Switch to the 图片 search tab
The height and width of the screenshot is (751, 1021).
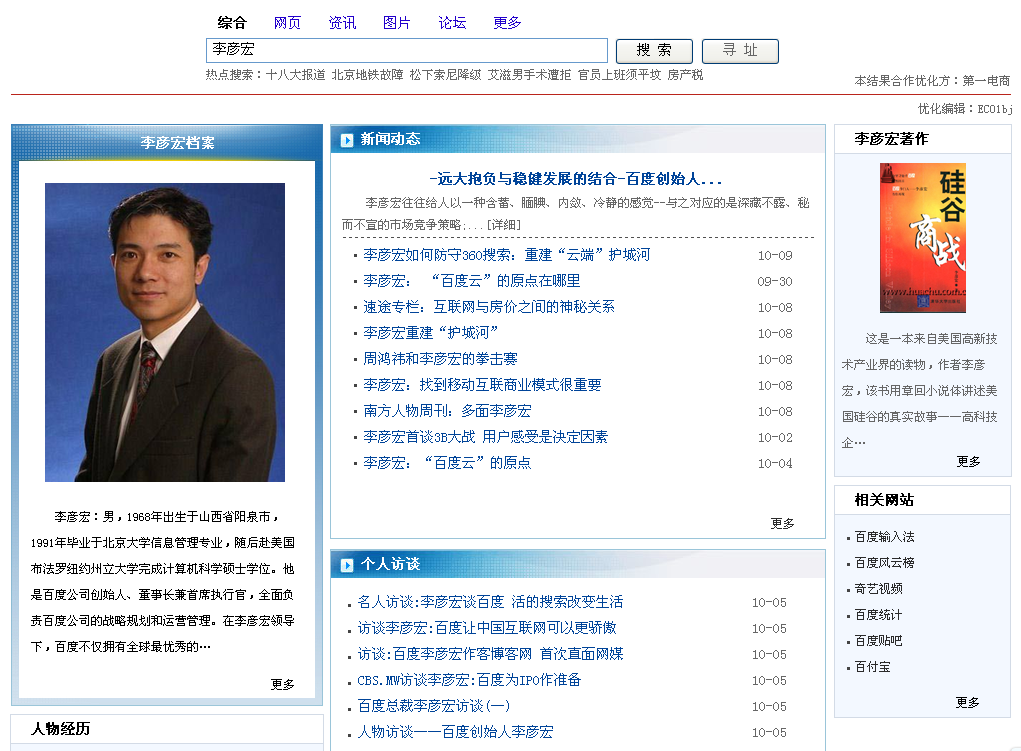[x=397, y=23]
